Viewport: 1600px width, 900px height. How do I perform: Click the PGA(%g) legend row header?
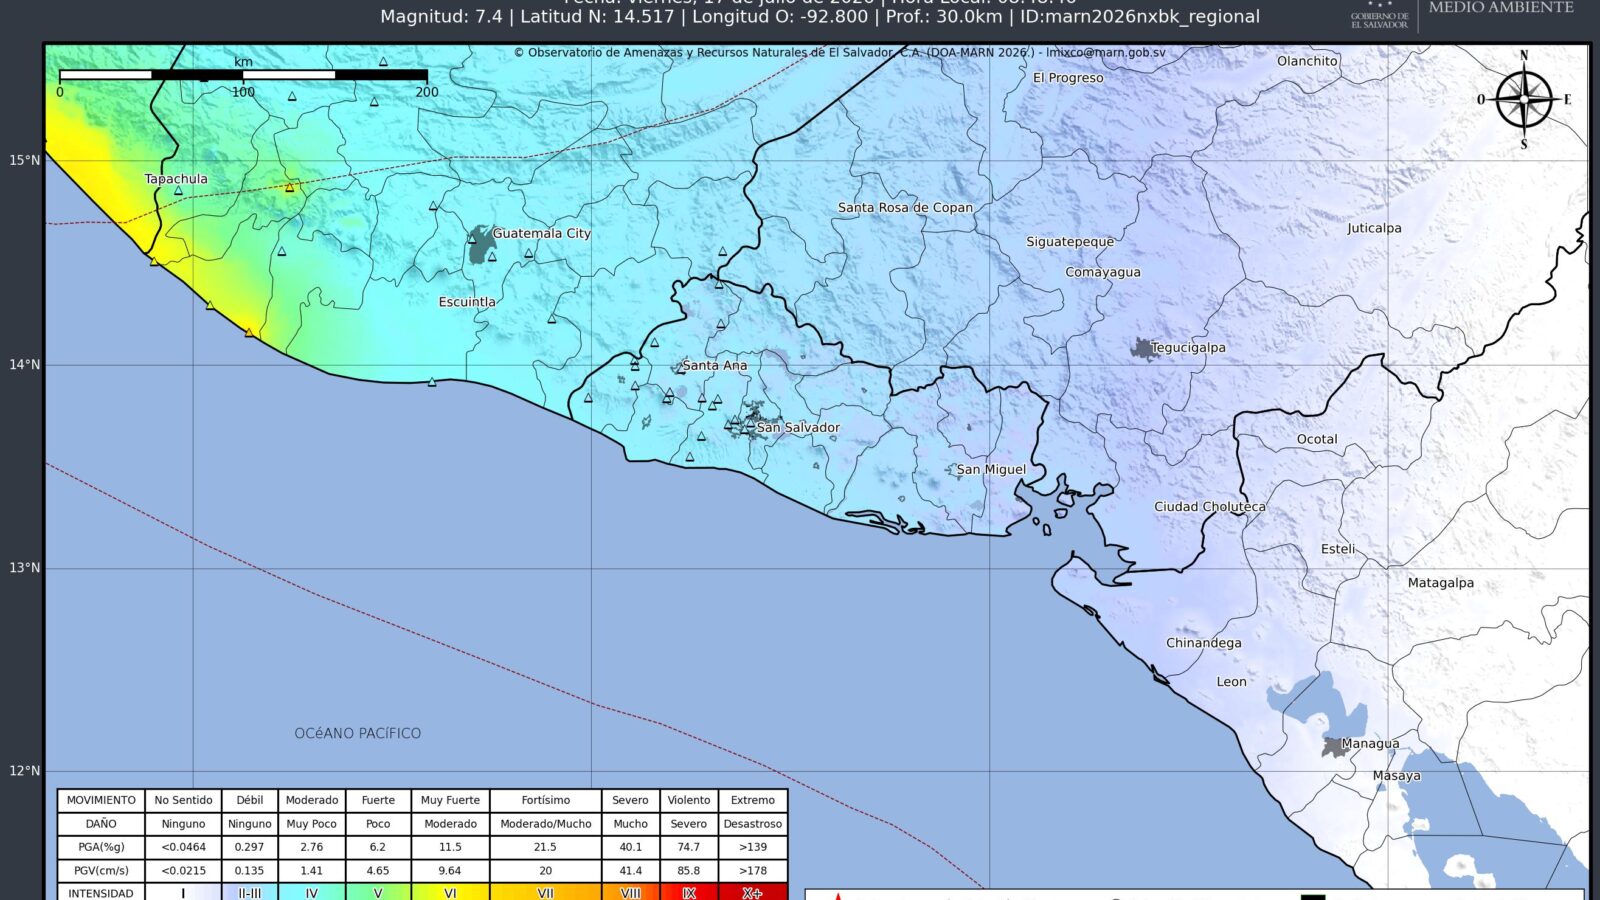pos(101,847)
